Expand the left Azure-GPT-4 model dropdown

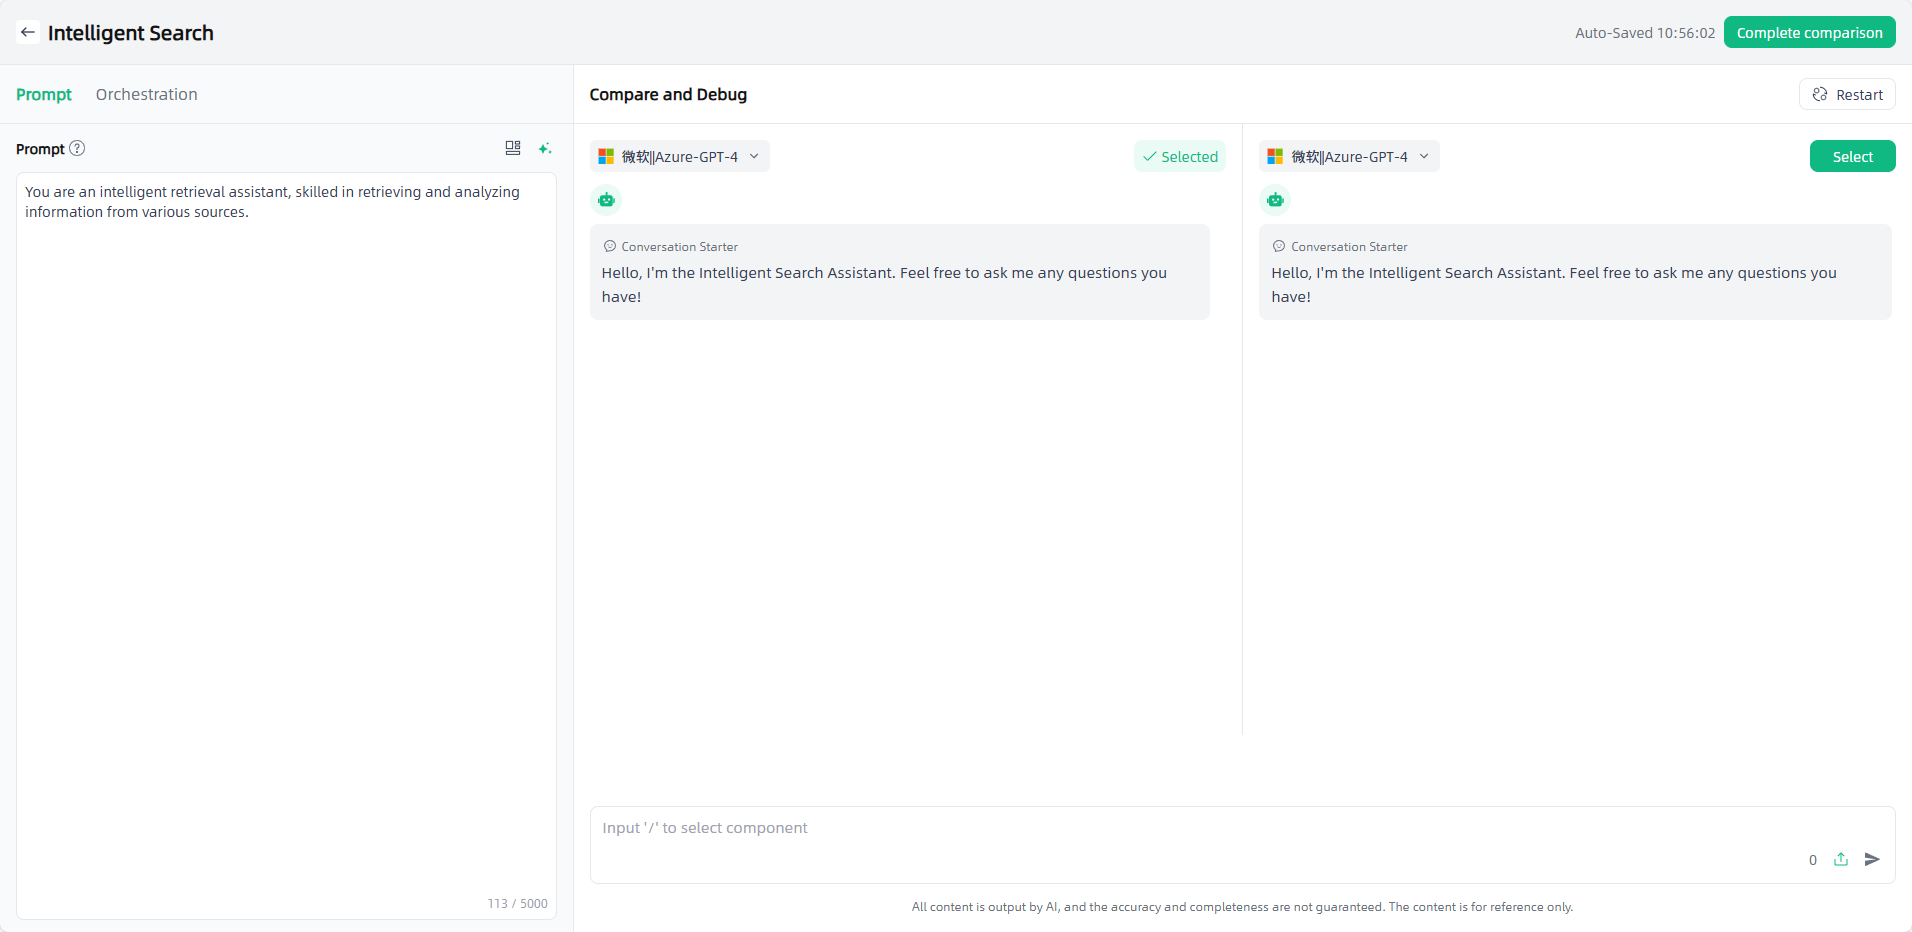(680, 157)
